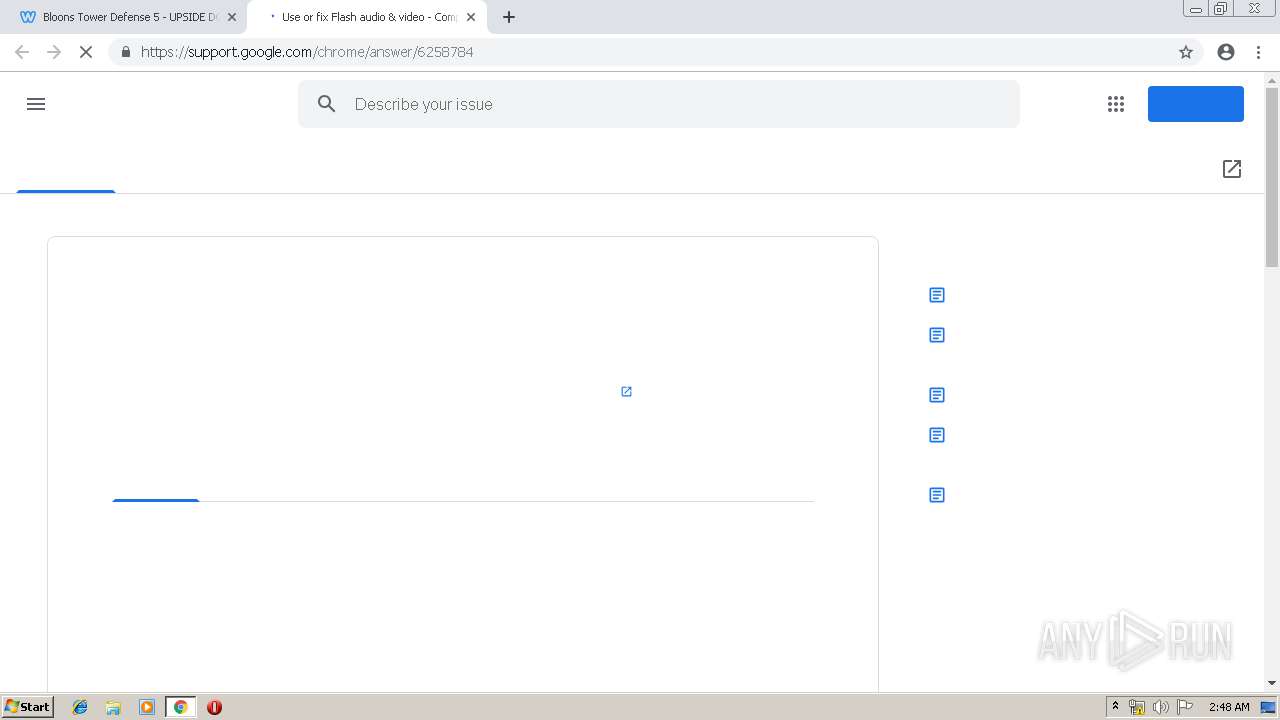Launch Internet Explorer from taskbar

point(80,707)
